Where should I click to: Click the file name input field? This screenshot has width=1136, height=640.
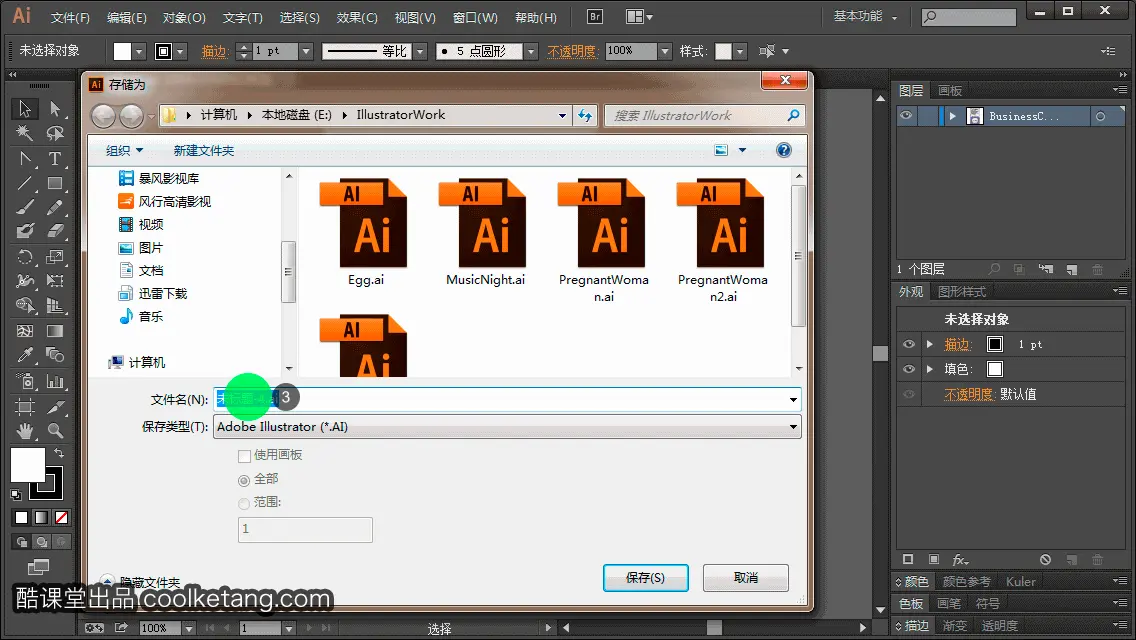pos(507,399)
